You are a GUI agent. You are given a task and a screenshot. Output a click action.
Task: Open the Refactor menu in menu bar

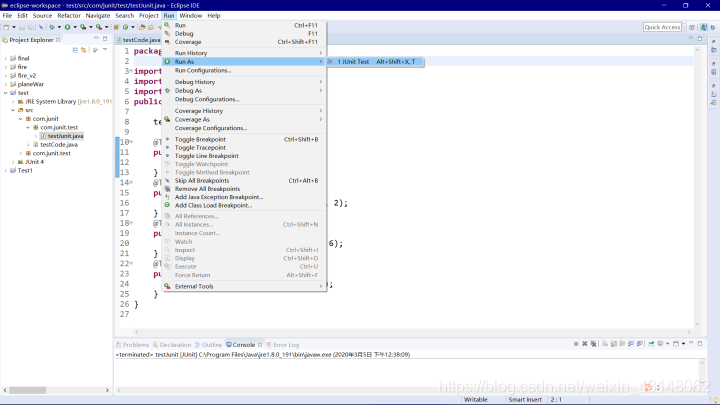[x=69, y=16]
